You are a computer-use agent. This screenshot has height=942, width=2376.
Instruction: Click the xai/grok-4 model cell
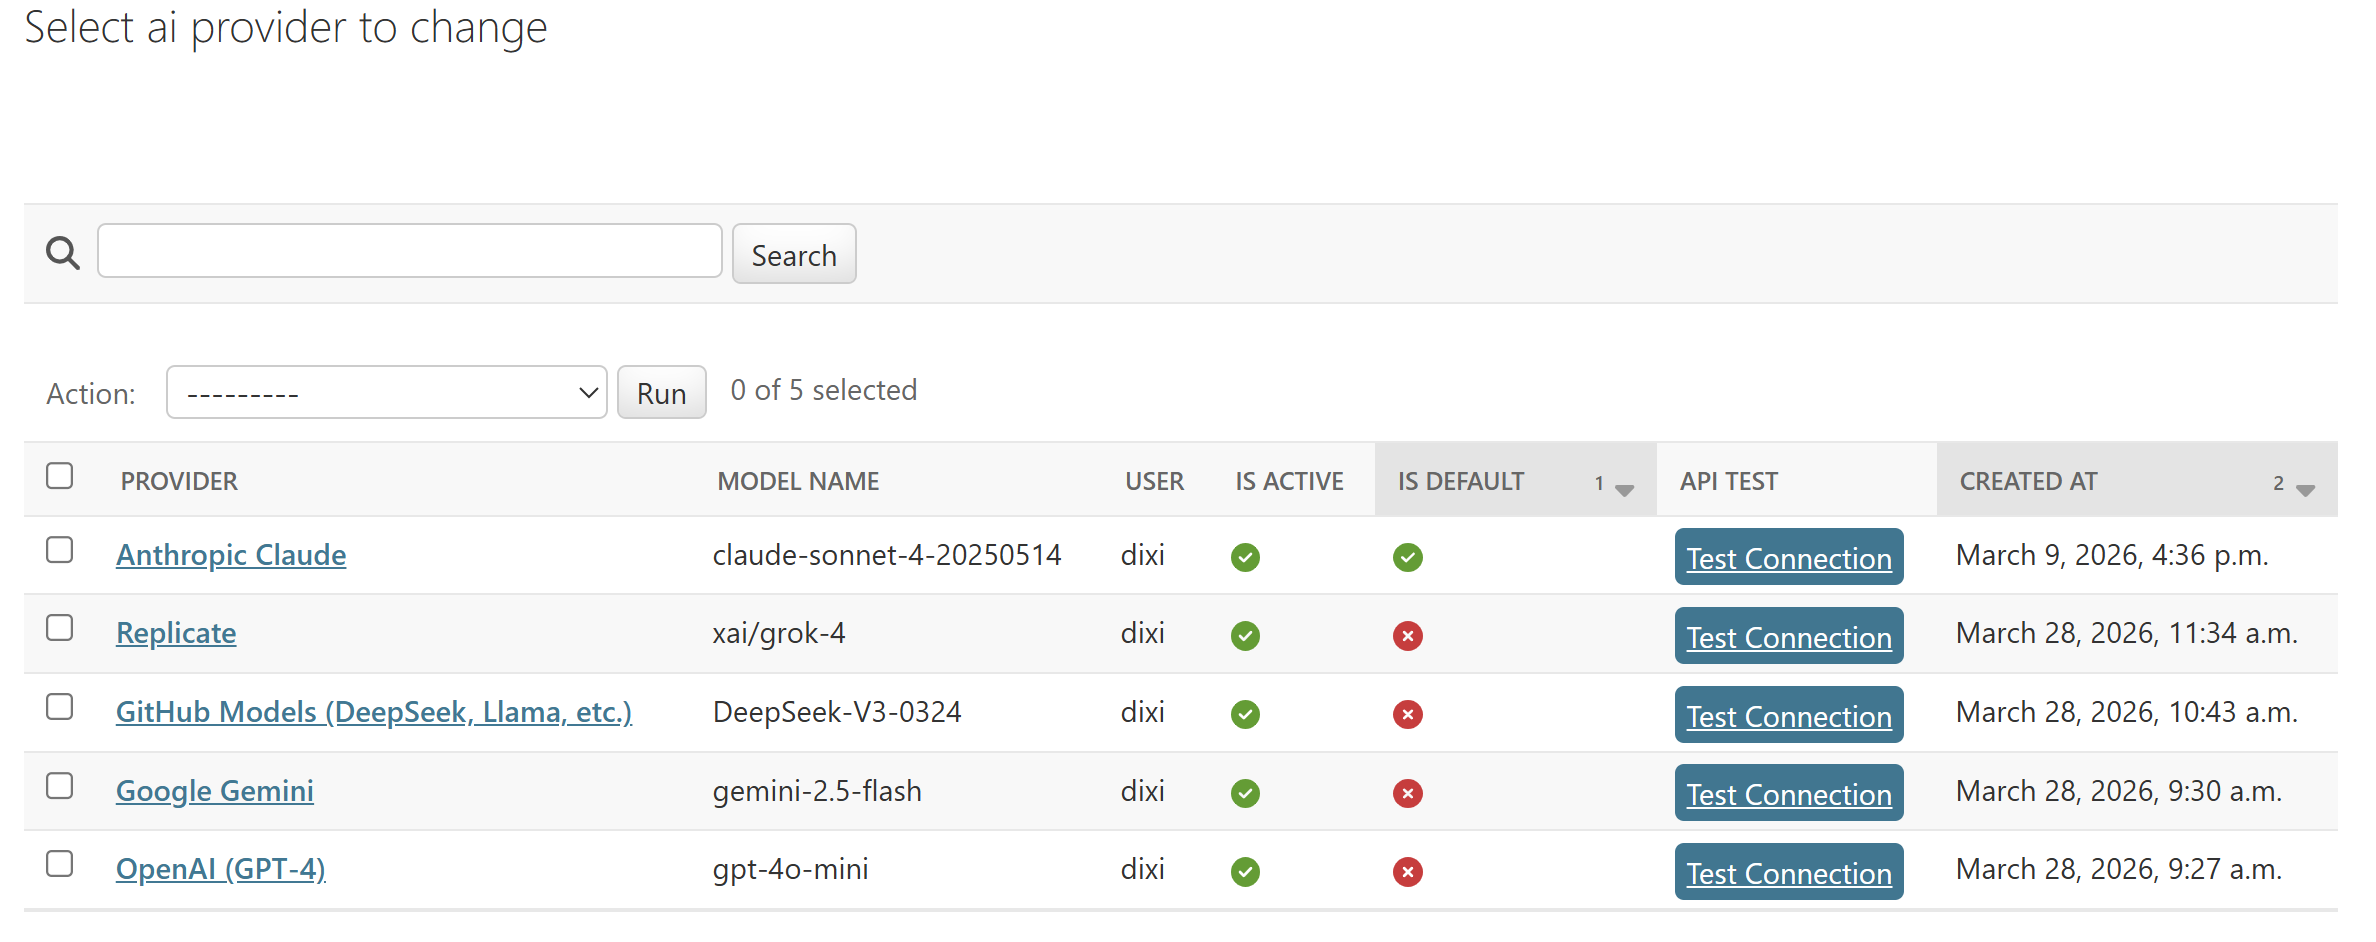point(779,633)
